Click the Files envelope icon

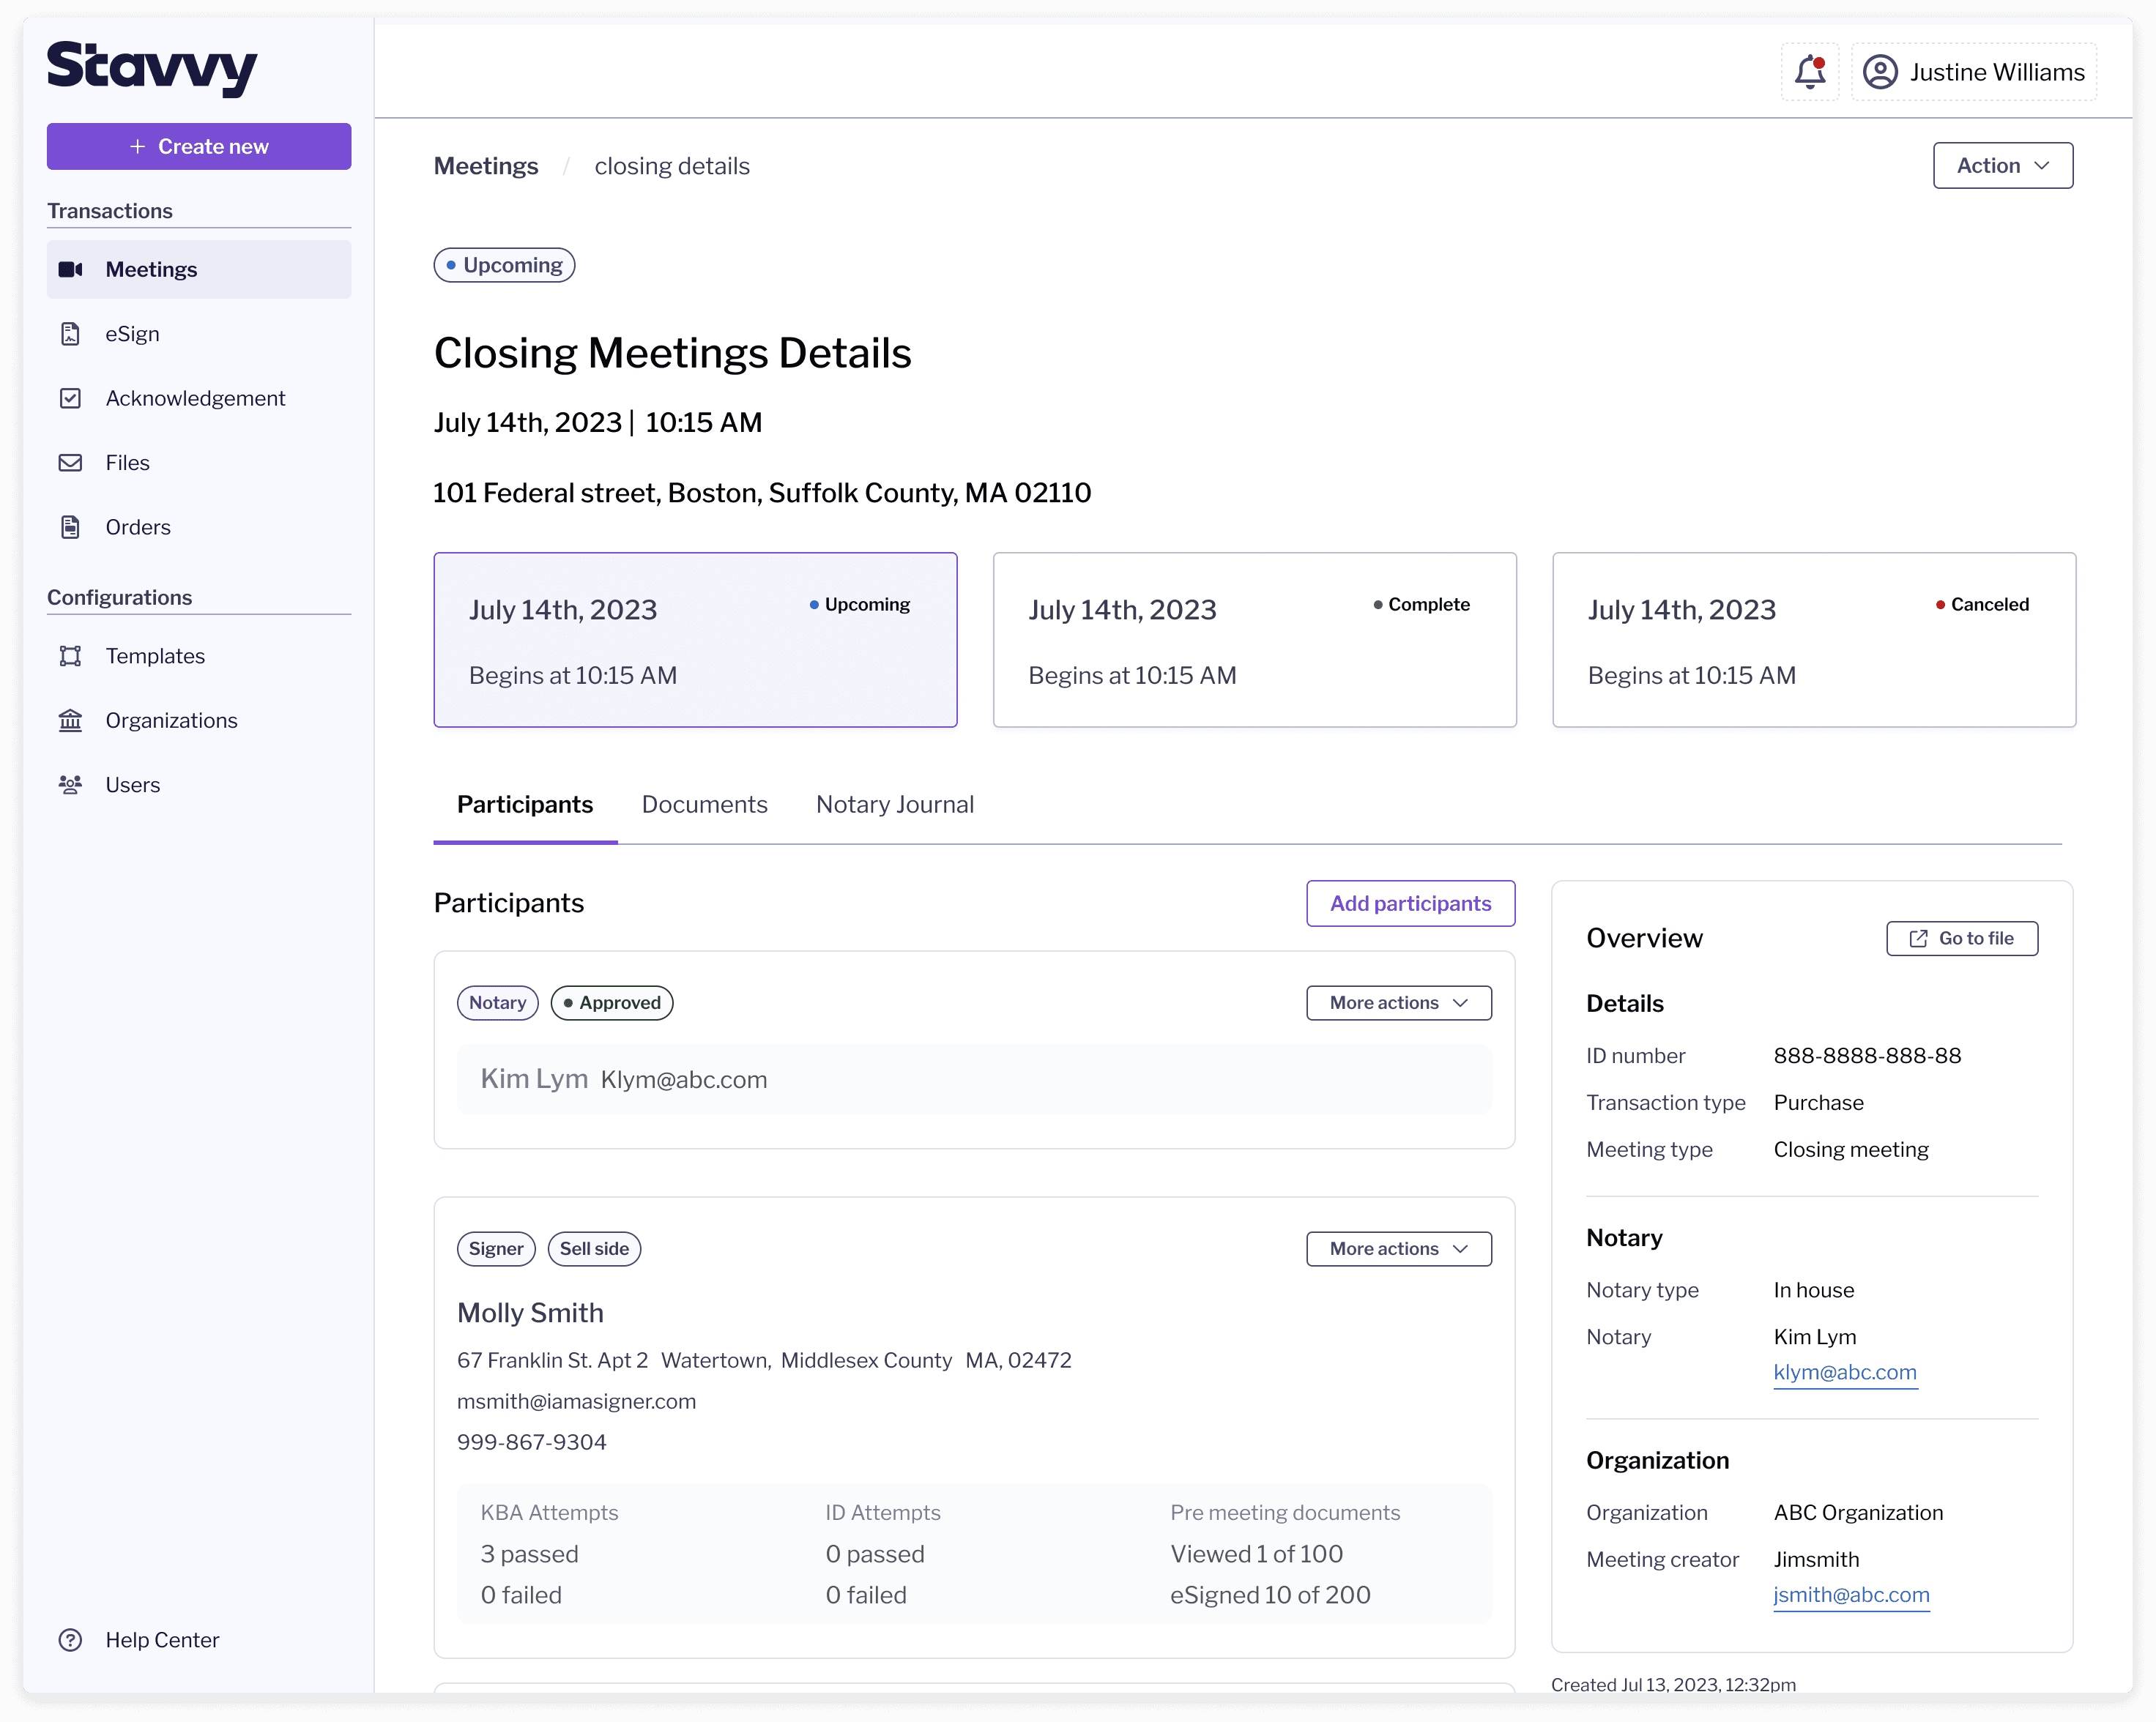point(70,463)
